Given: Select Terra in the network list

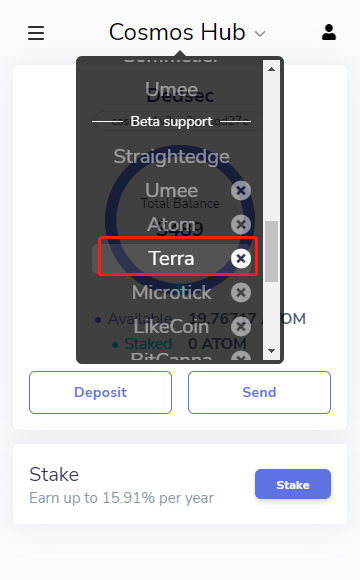Looking at the screenshot, I should click(171, 258).
